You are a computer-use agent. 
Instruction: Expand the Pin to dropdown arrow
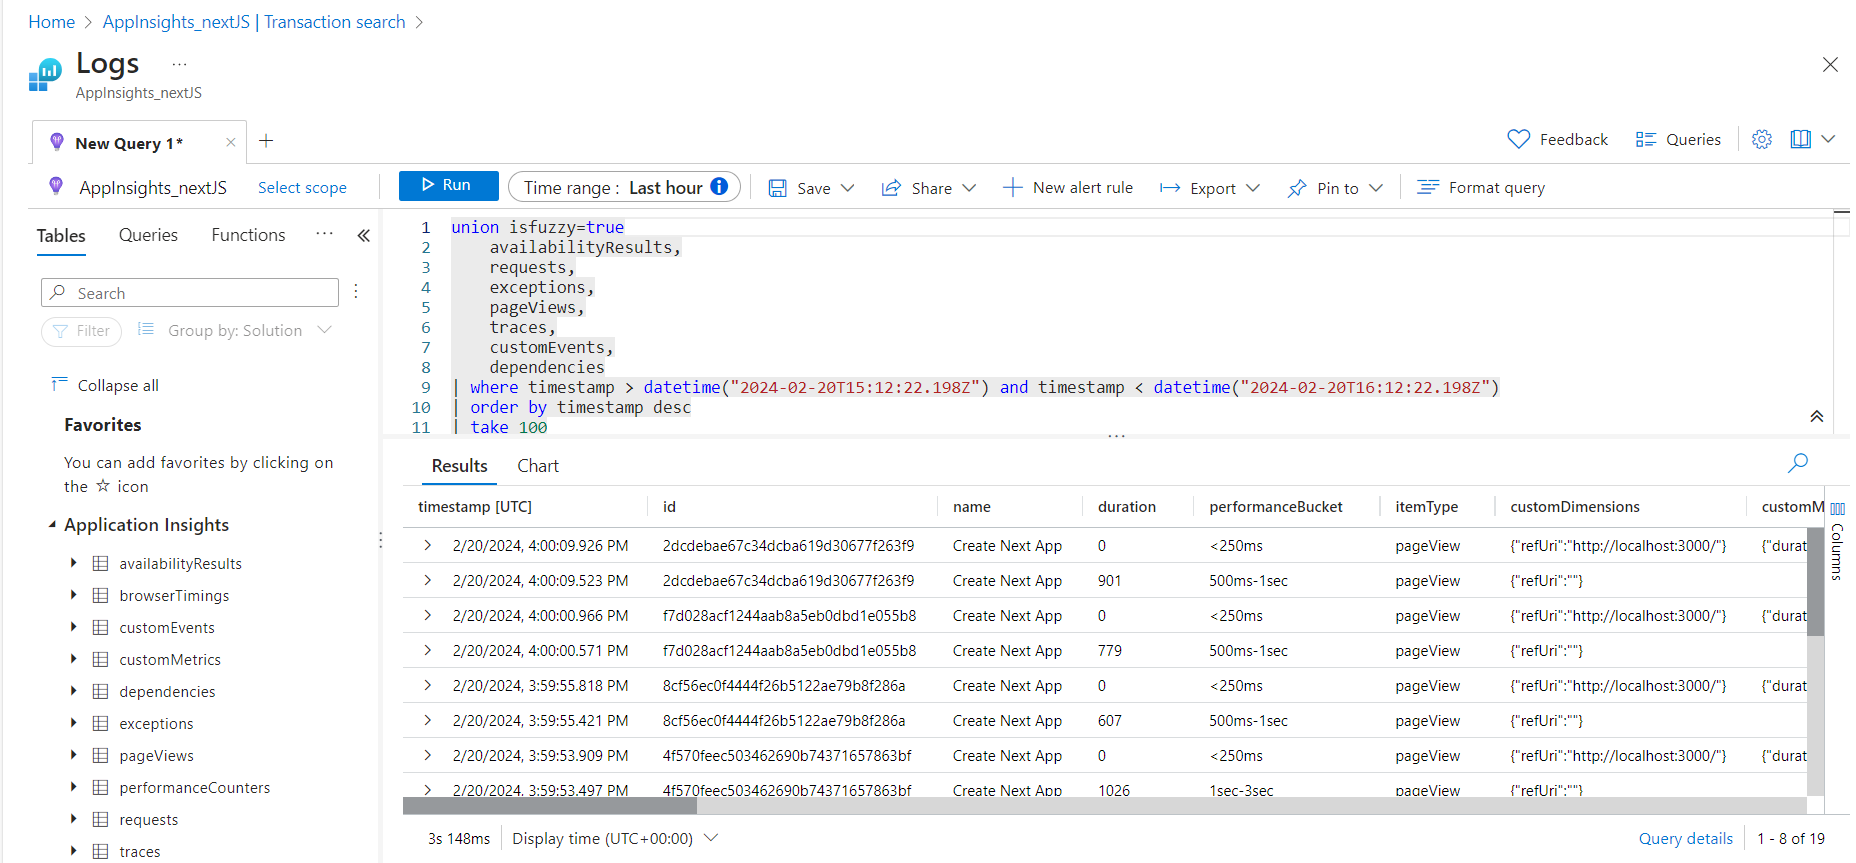(x=1376, y=188)
